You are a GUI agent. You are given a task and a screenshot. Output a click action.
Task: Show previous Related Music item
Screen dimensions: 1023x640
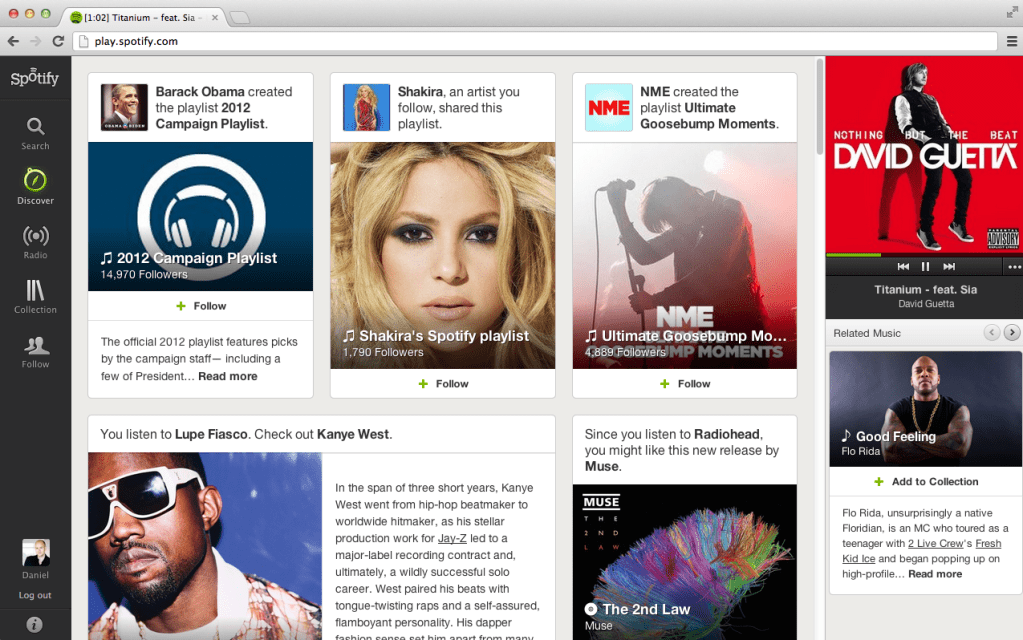tap(992, 333)
